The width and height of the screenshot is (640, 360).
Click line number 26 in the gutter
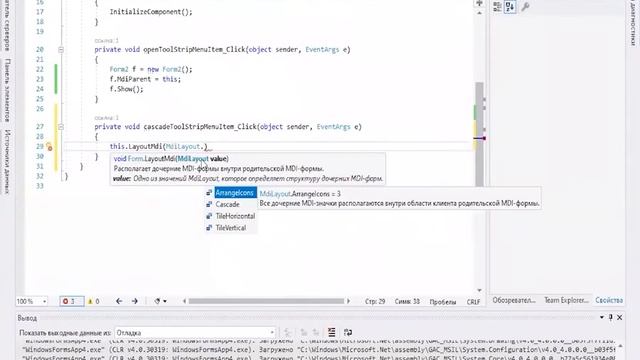click(39, 109)
